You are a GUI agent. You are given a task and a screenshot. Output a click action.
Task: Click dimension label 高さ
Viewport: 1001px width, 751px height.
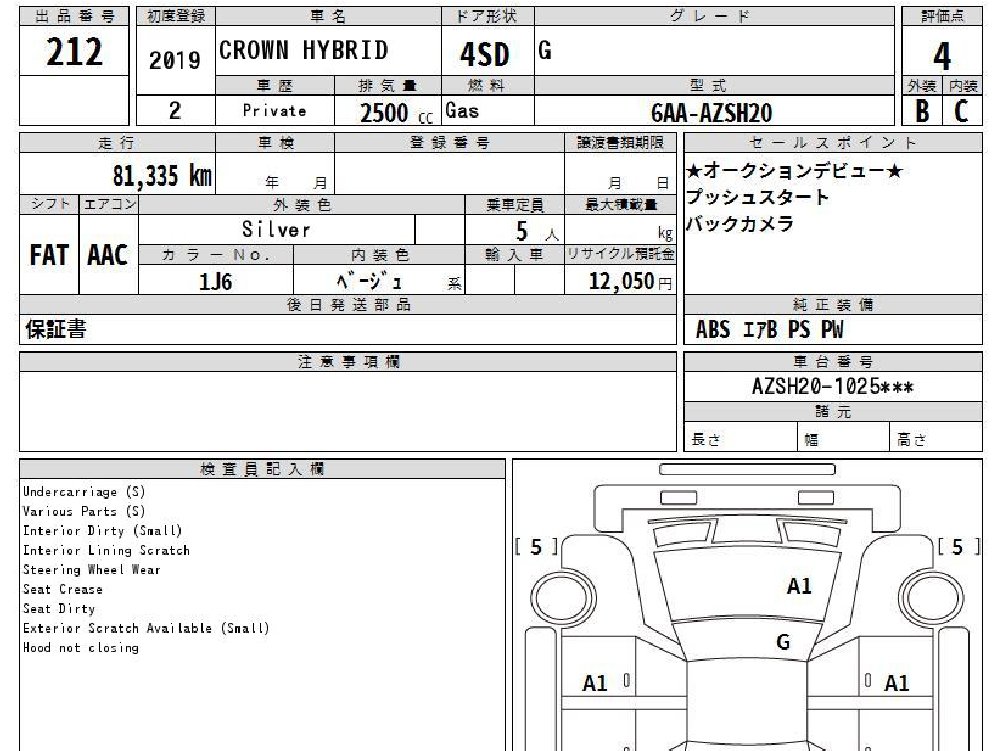pyautogui.click(x=912, y=439)
